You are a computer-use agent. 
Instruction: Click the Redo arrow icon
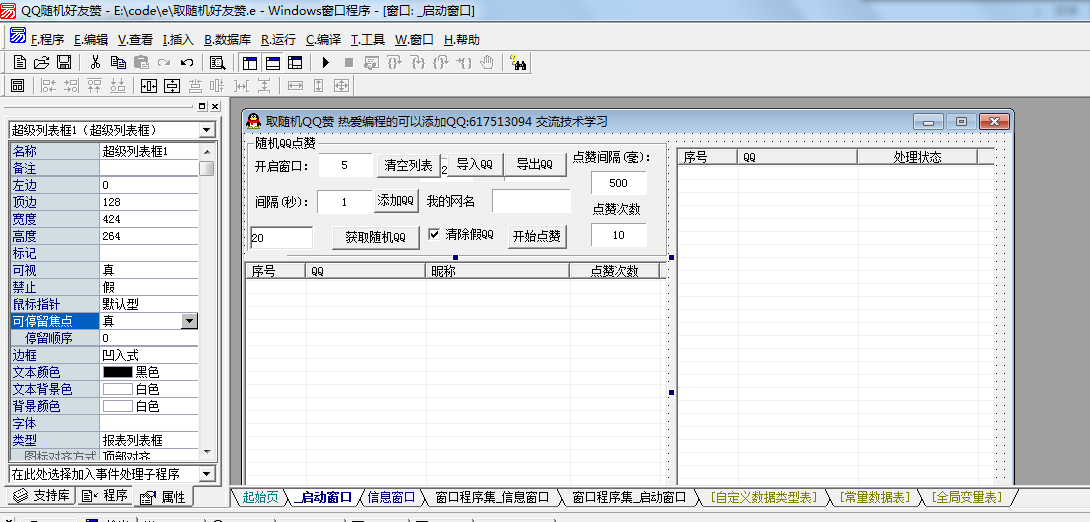pyautogui.click(x=164, y=63)
